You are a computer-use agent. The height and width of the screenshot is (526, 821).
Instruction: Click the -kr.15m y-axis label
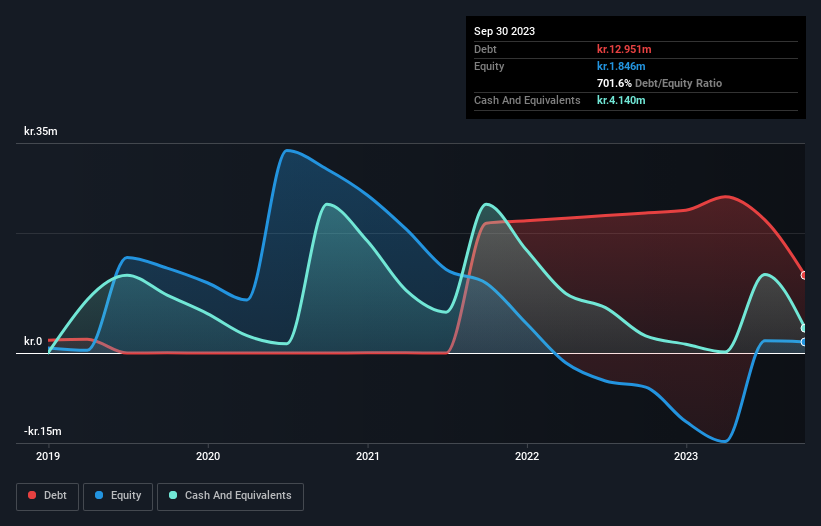pos(42,431)
